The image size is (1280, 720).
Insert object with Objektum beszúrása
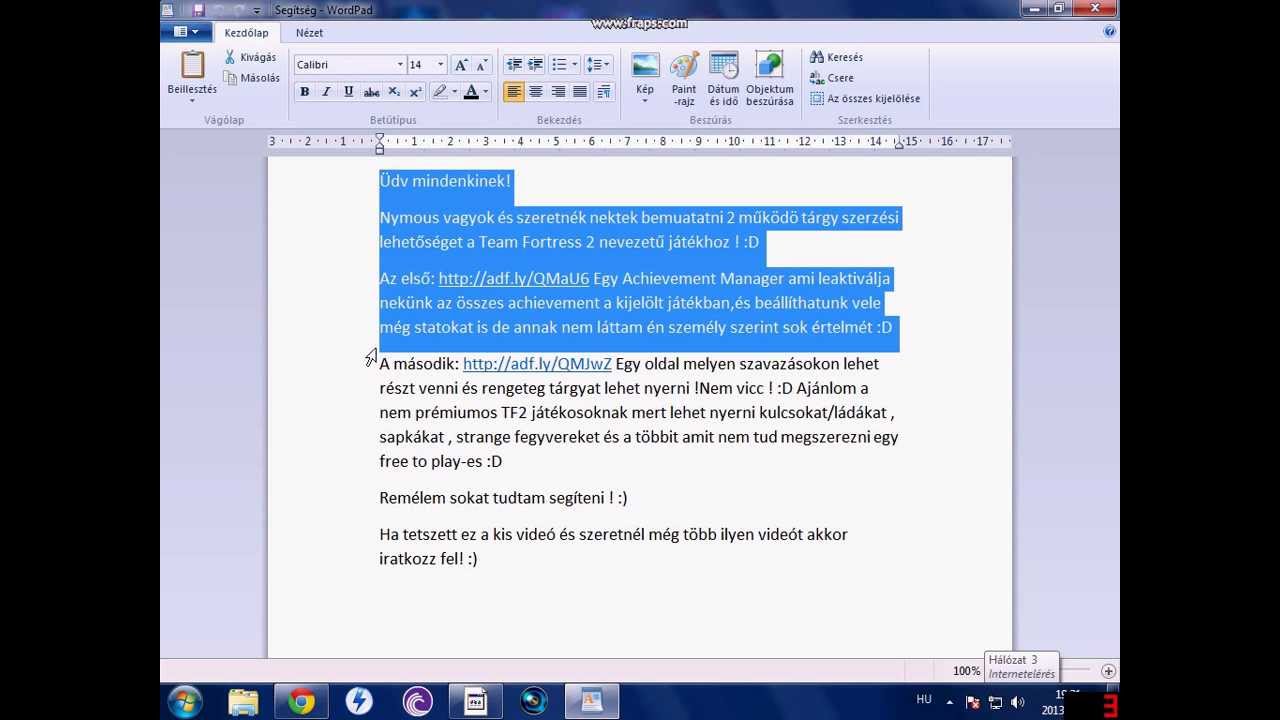769,78
